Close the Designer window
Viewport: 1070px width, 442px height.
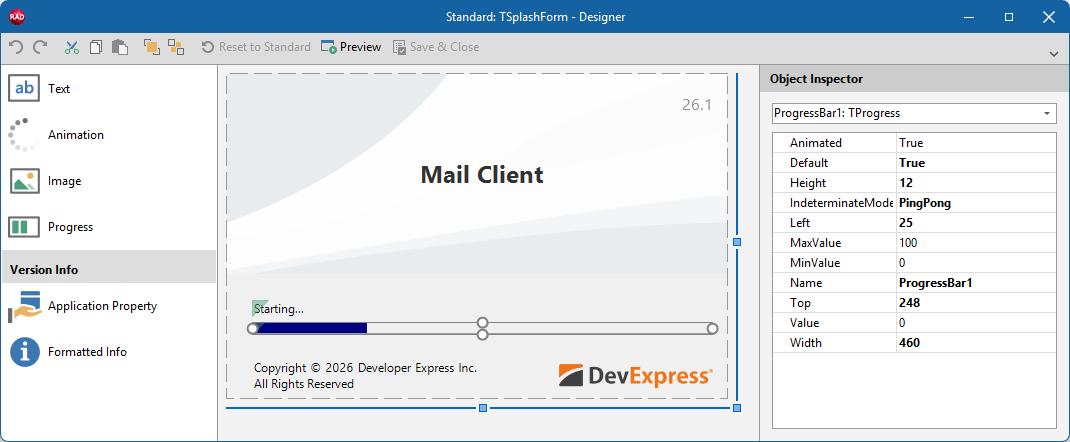(x=1048, y=16)
